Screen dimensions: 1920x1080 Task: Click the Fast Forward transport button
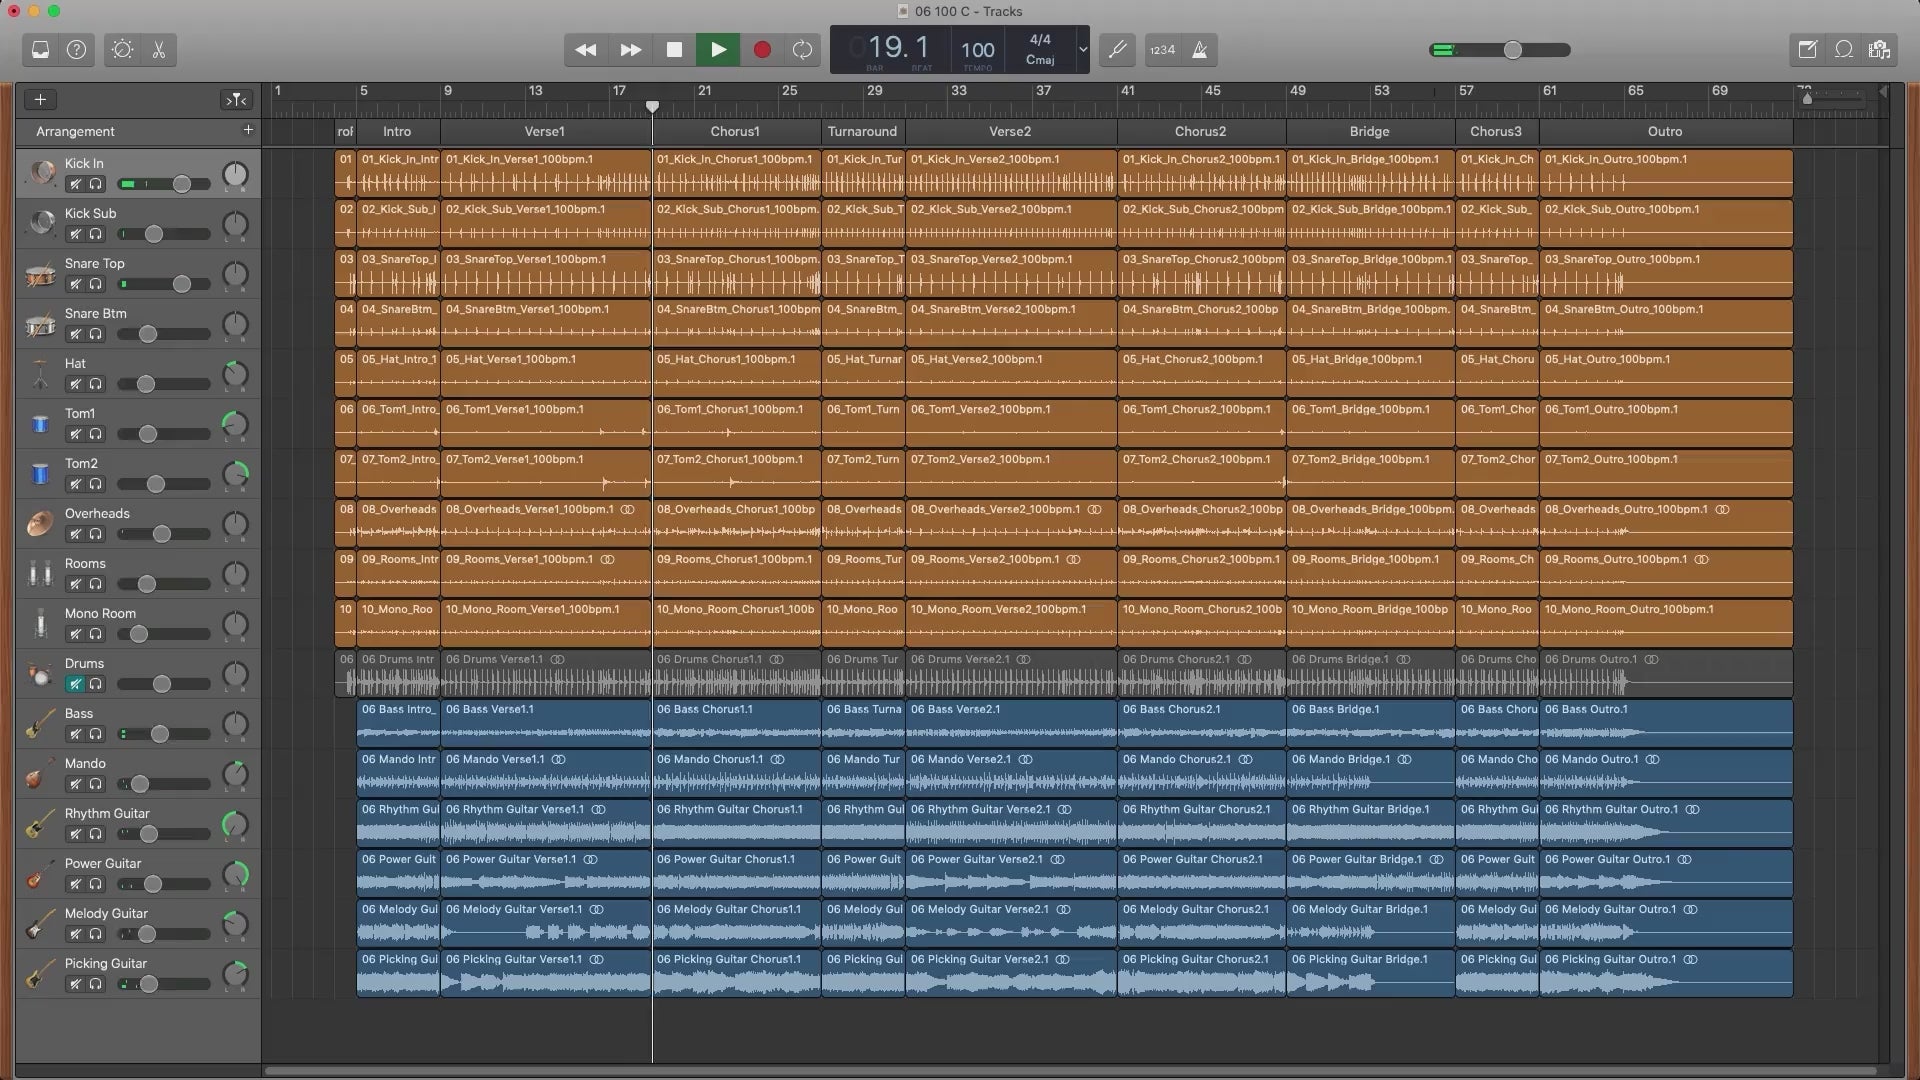[x=630, y=50]
